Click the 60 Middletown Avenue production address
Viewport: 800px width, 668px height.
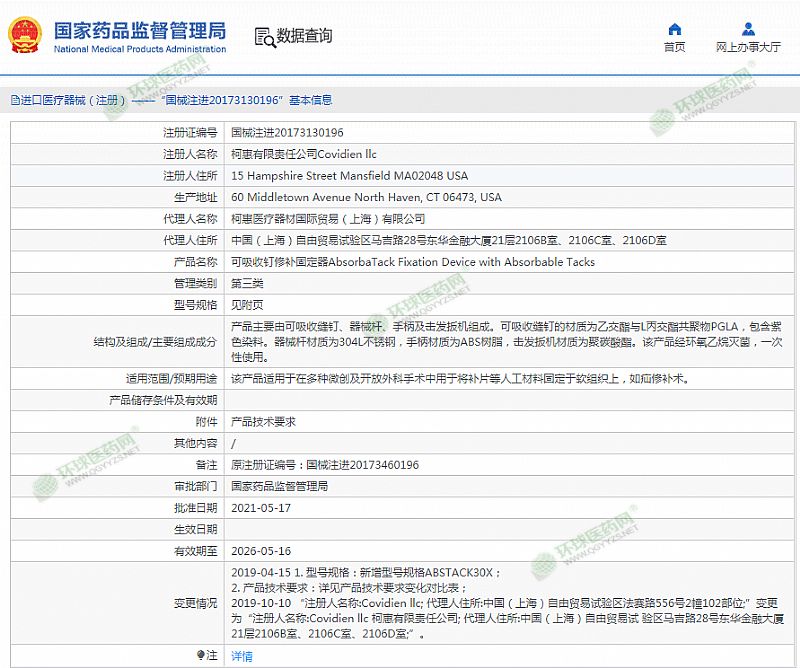point(366,197)
